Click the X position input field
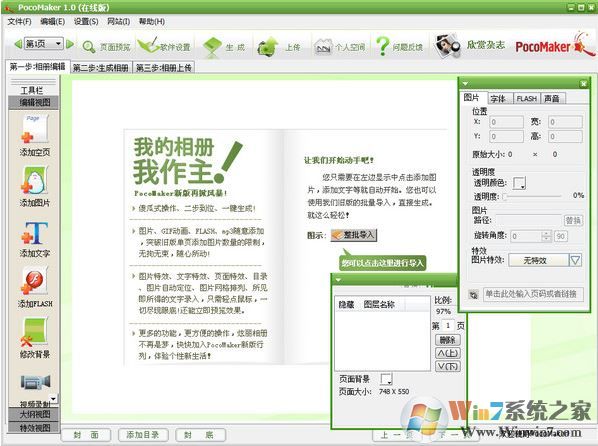The image size is (598, 446). 506,122
